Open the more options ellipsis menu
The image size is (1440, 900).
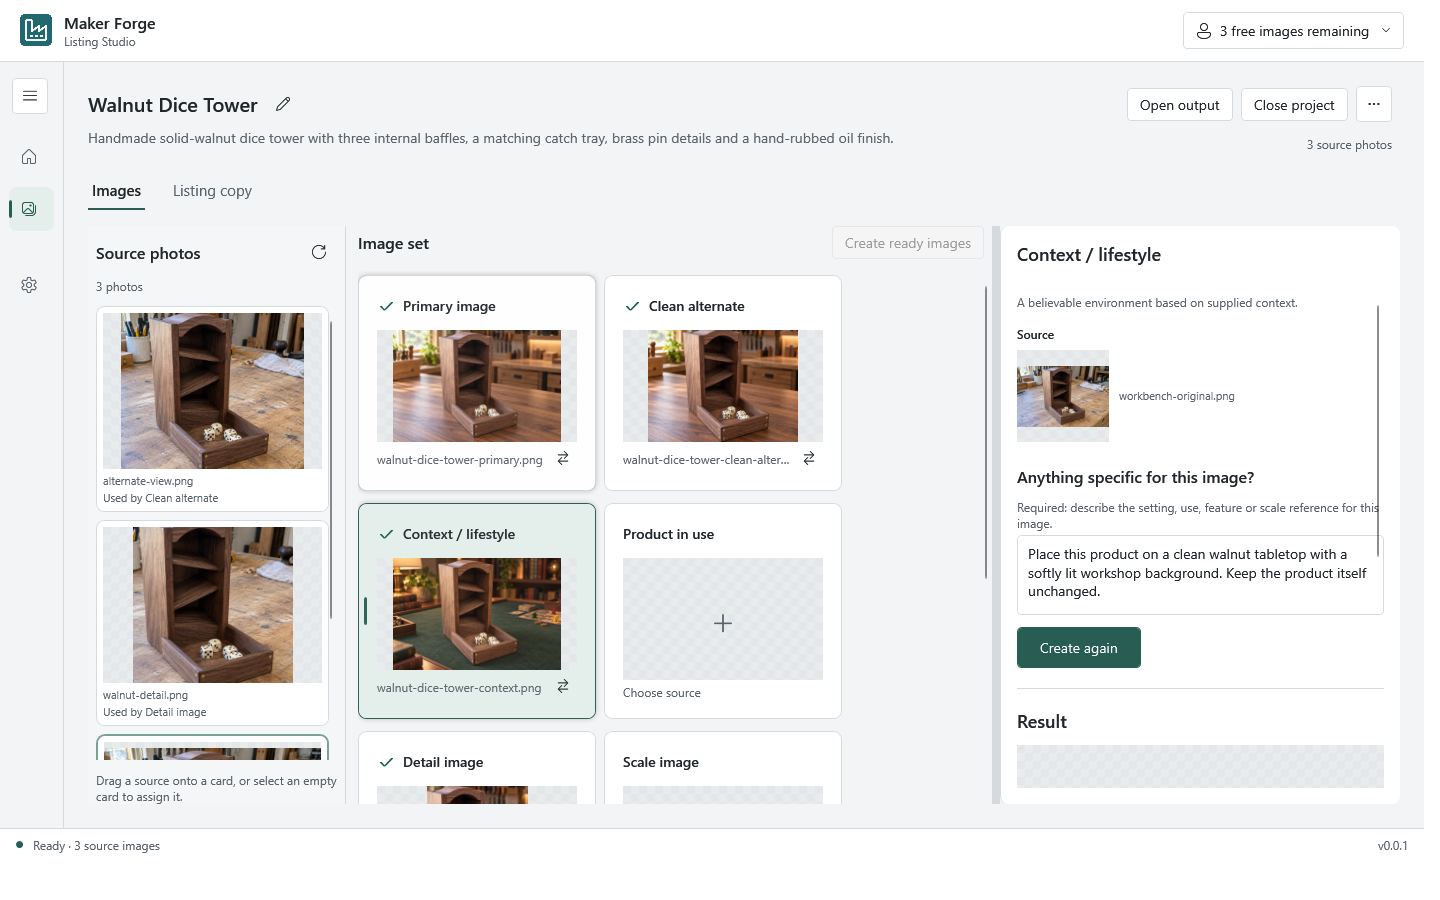click(x=1374, y=104)
